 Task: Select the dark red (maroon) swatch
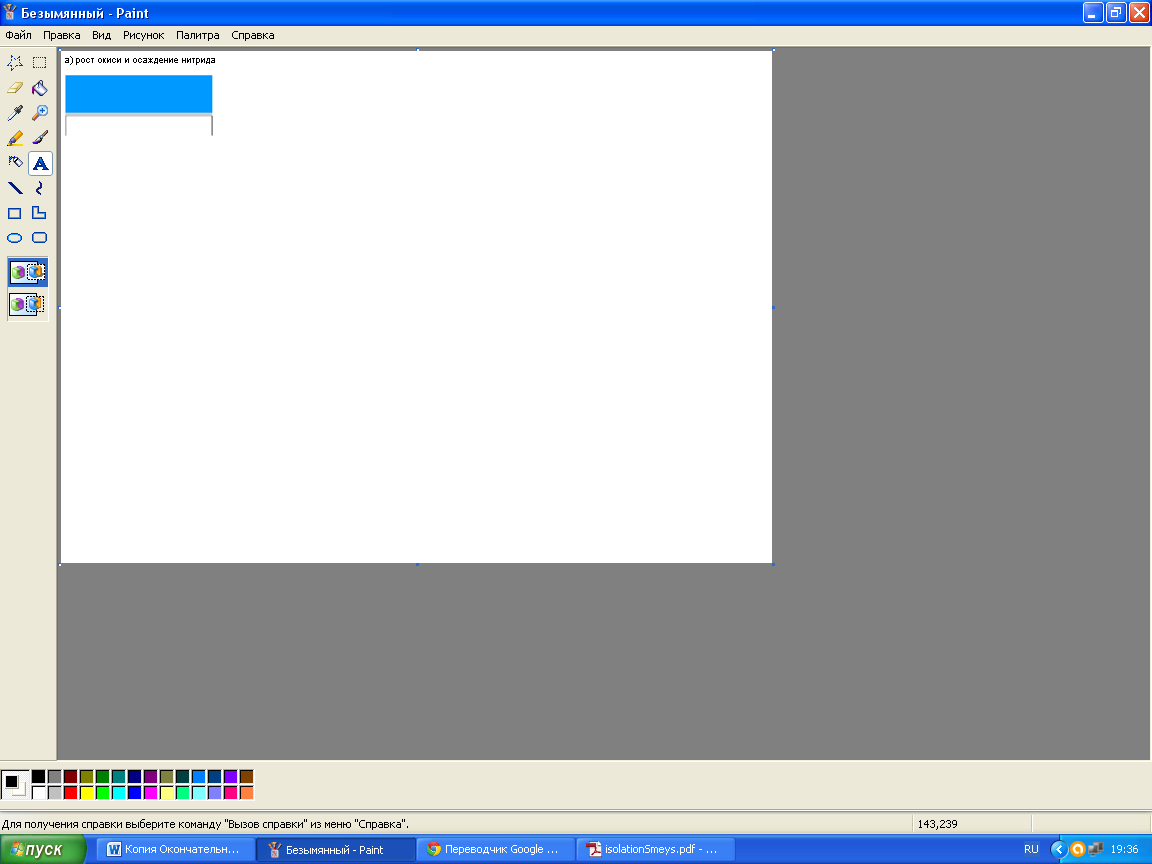(x=71, y=777)
